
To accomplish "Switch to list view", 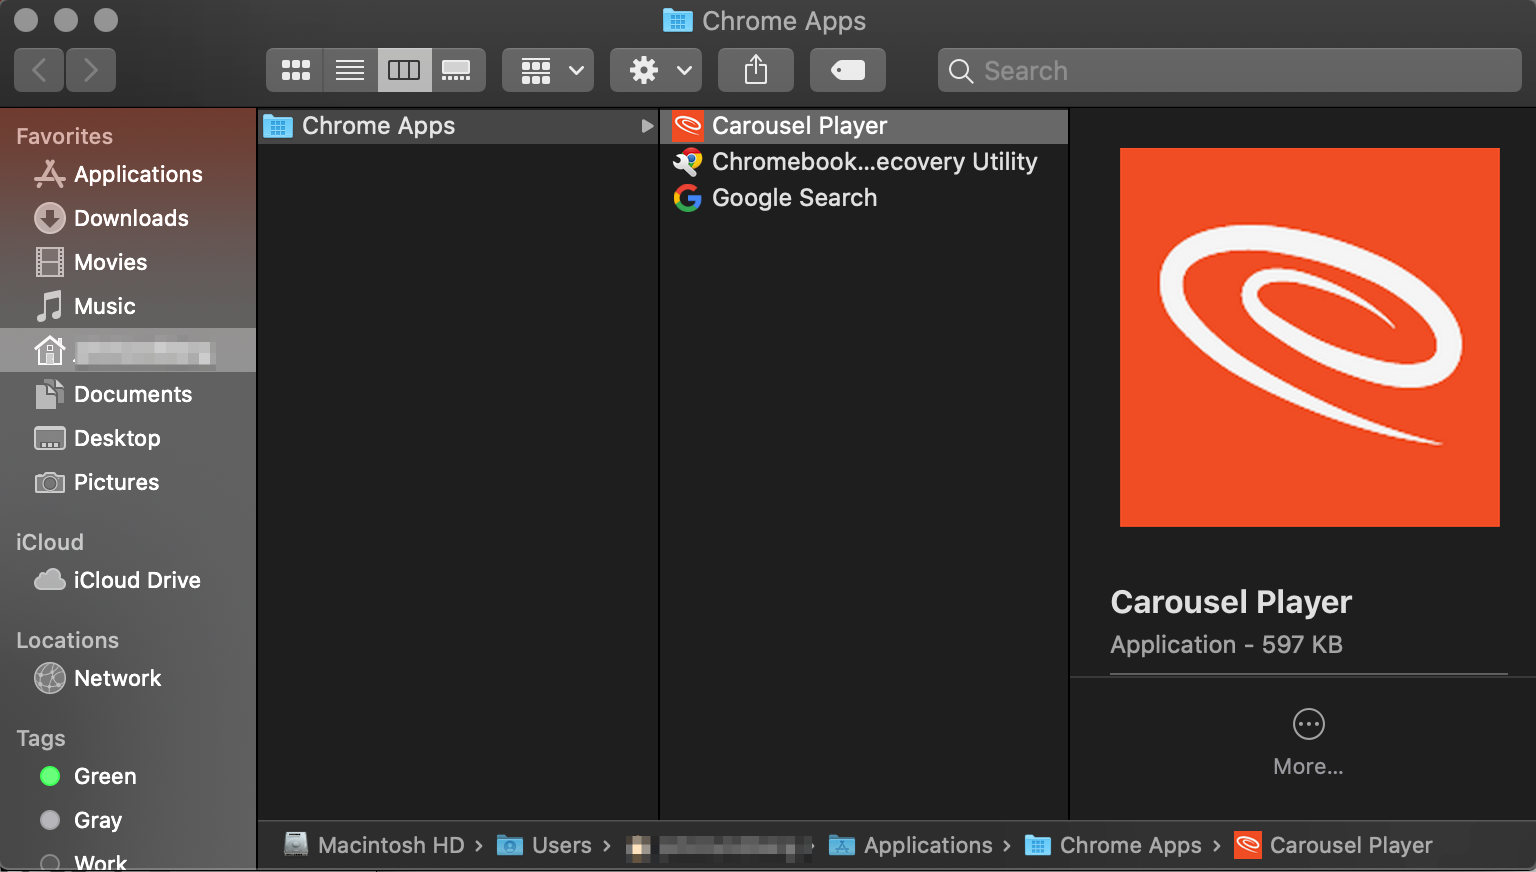I will click(350, 70).
